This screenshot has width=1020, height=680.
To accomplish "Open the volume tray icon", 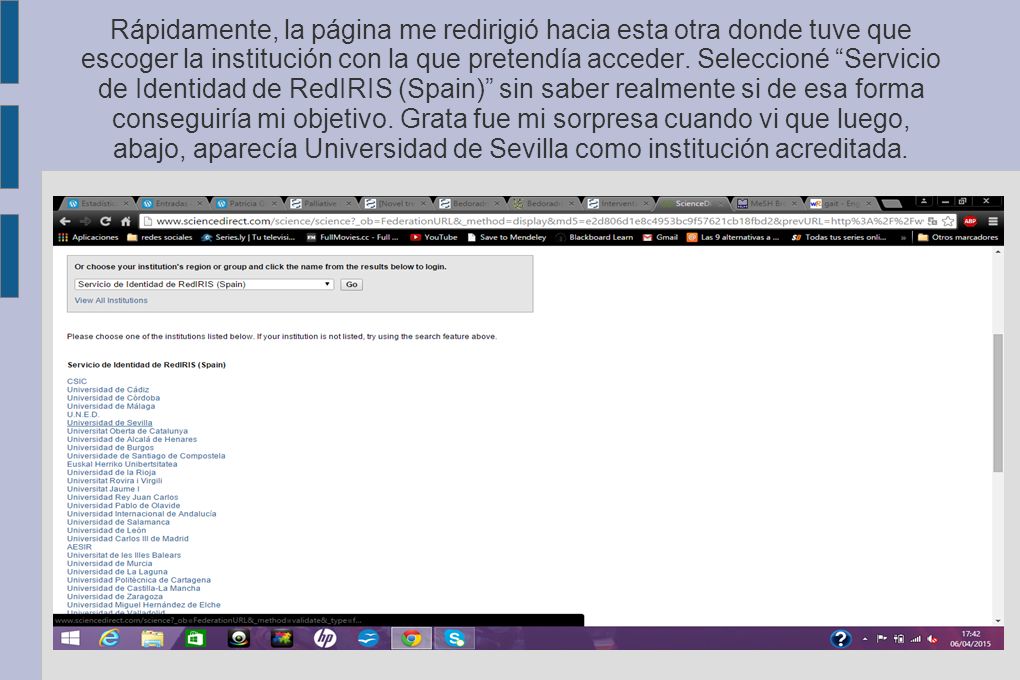I will pos(932,639).
